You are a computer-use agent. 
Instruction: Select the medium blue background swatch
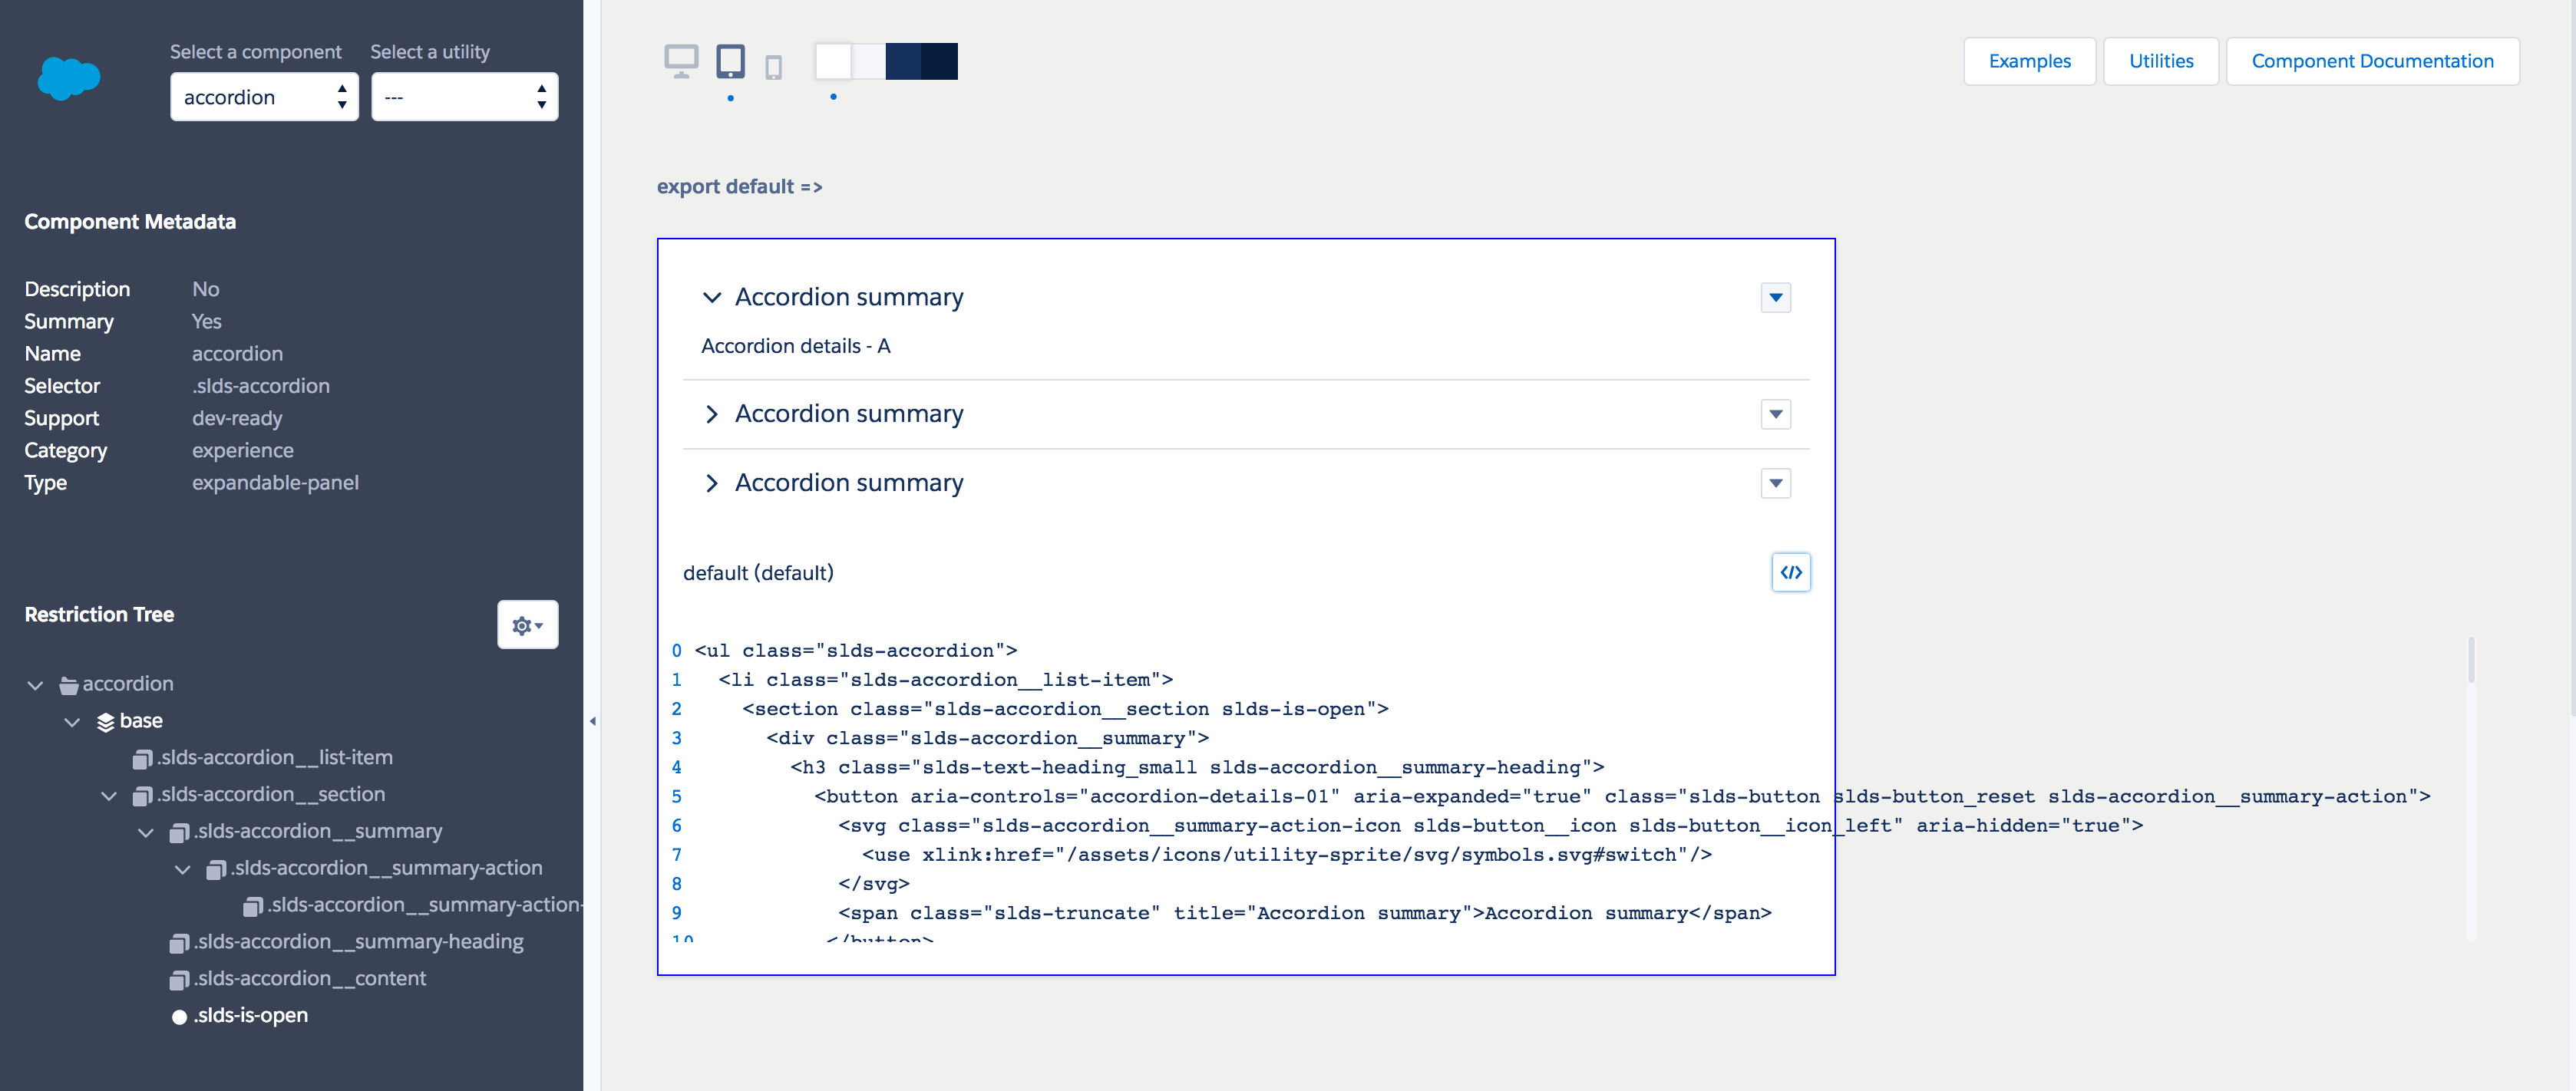click(904, 61)
